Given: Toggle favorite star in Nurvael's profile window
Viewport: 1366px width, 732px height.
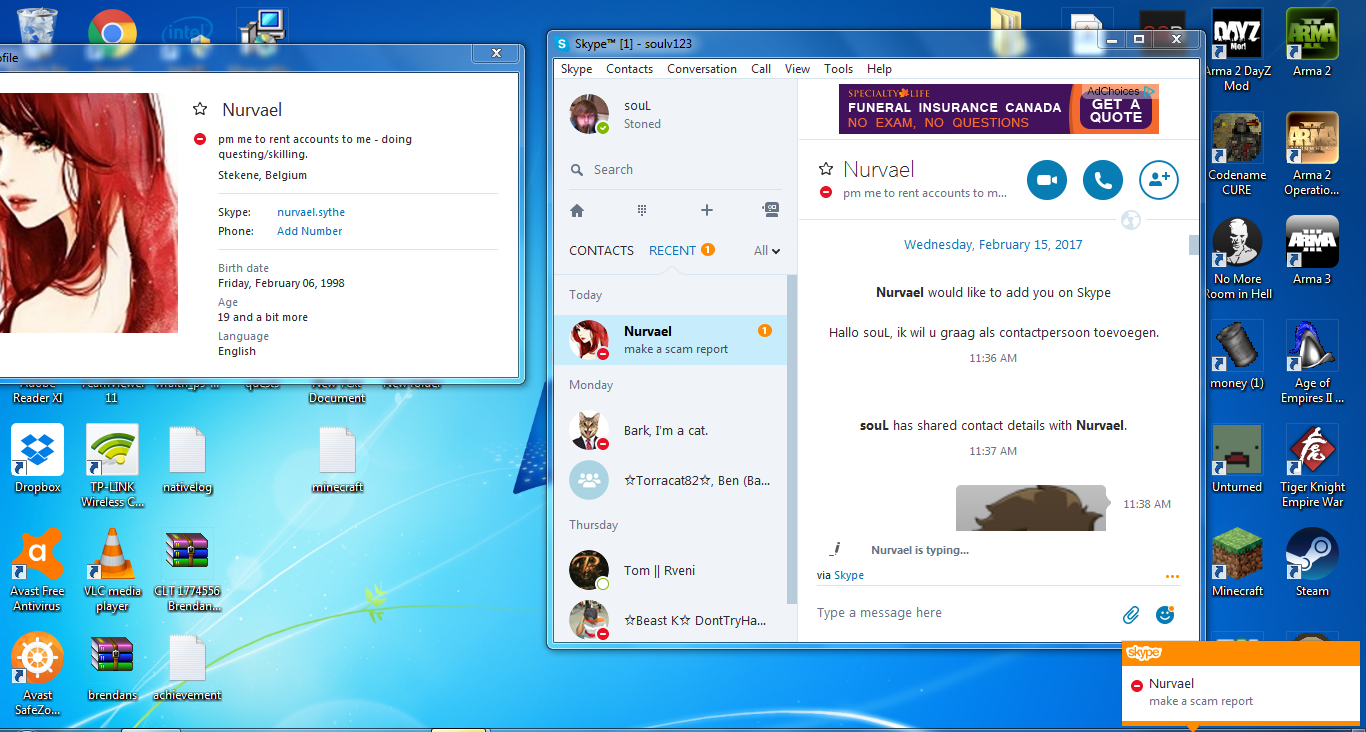Looking at the screenshot, I should [200, 109].
